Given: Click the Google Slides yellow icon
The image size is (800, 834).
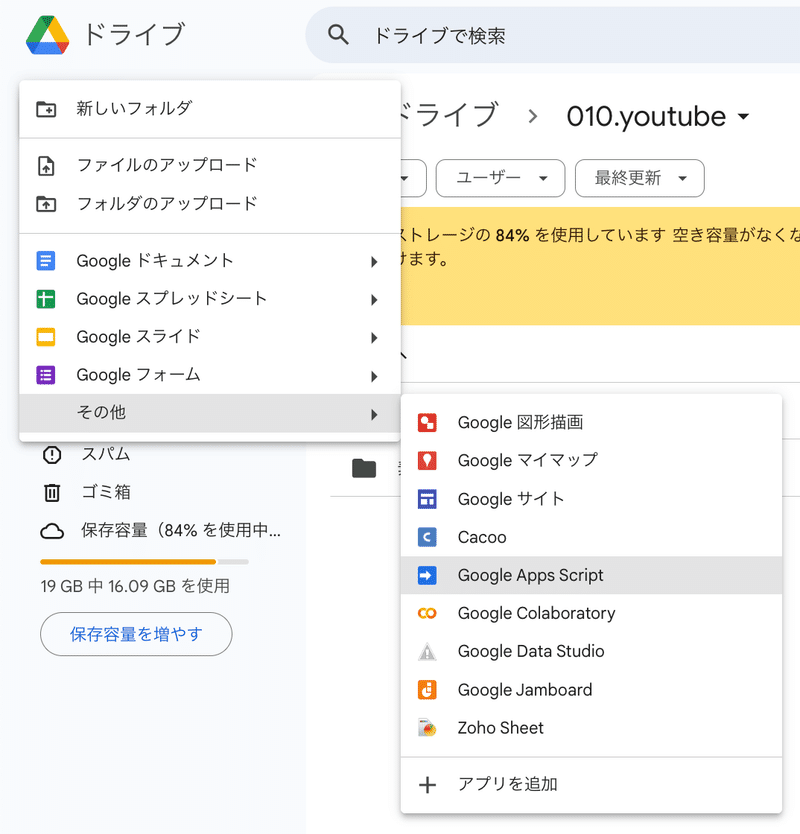Looking at the screenshot, I should tap(46, 337).
